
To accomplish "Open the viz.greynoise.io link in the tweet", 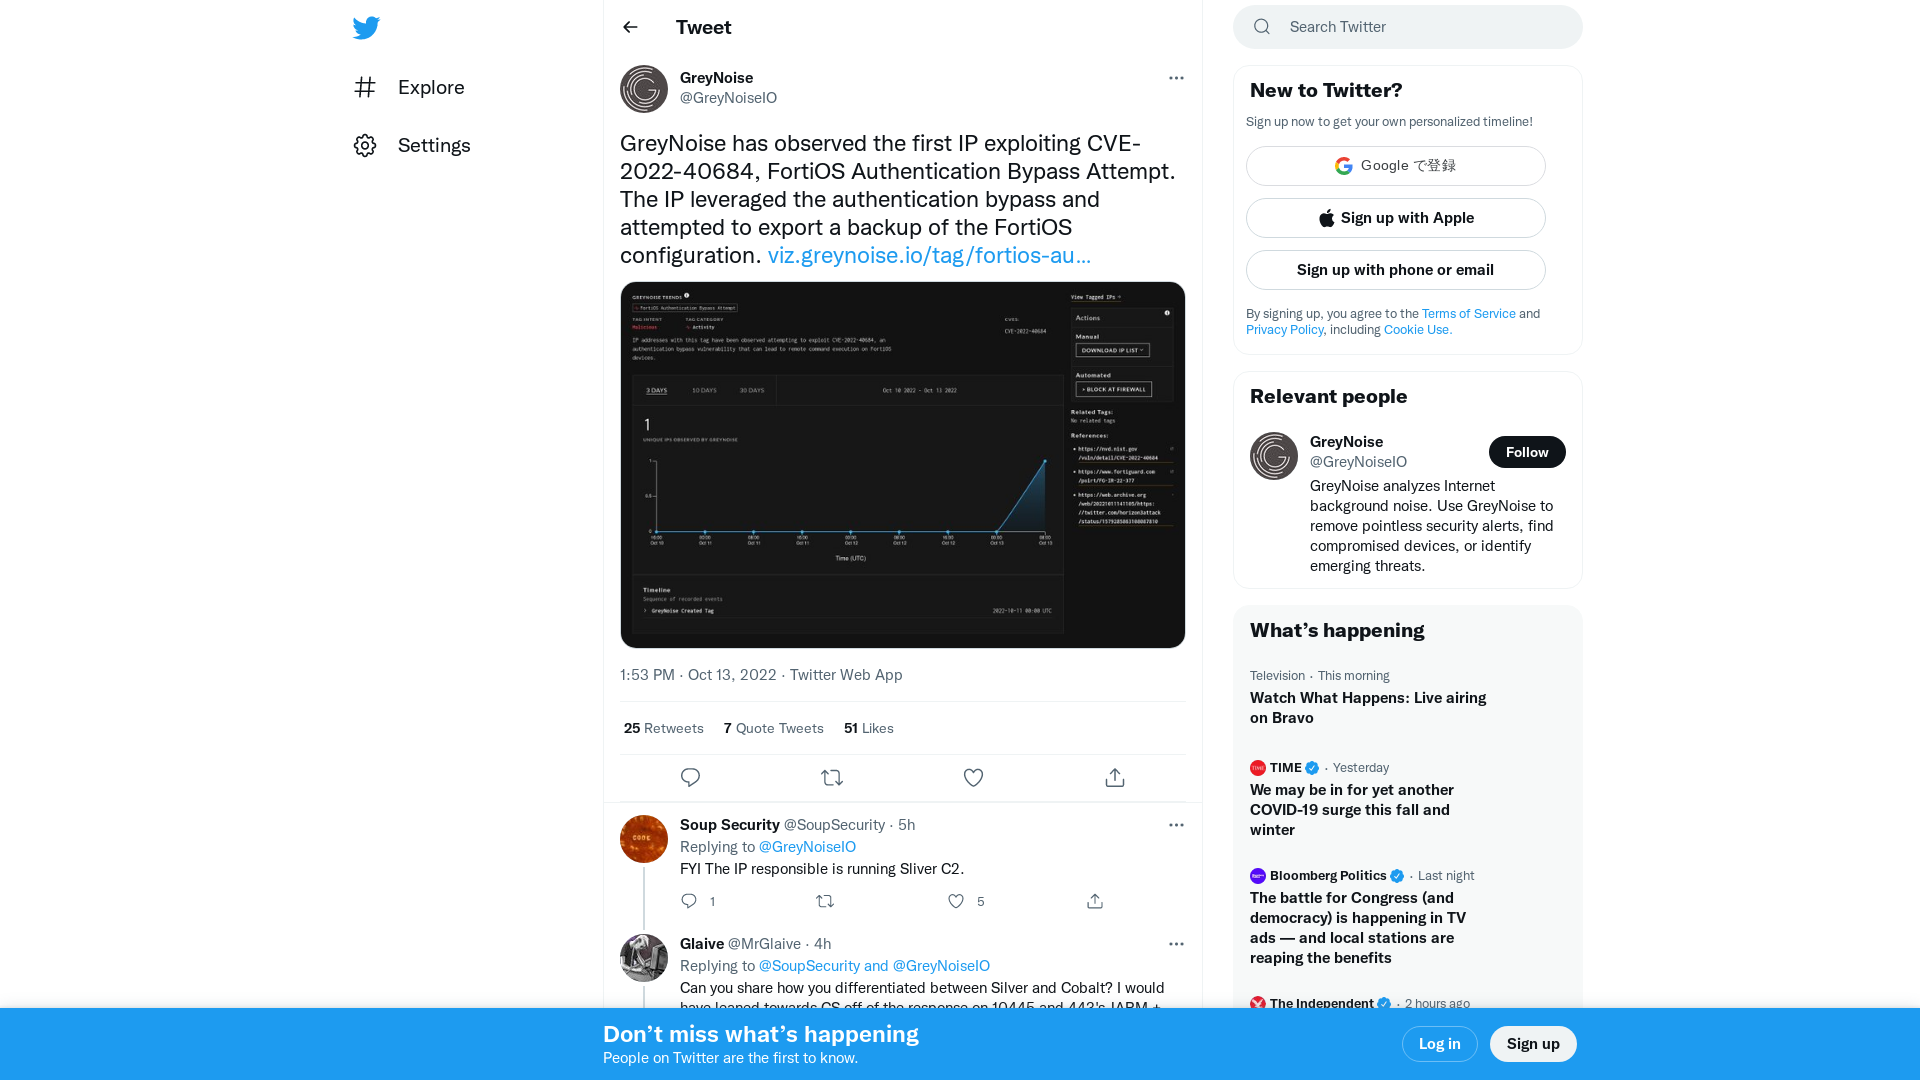I will [929, 256].
